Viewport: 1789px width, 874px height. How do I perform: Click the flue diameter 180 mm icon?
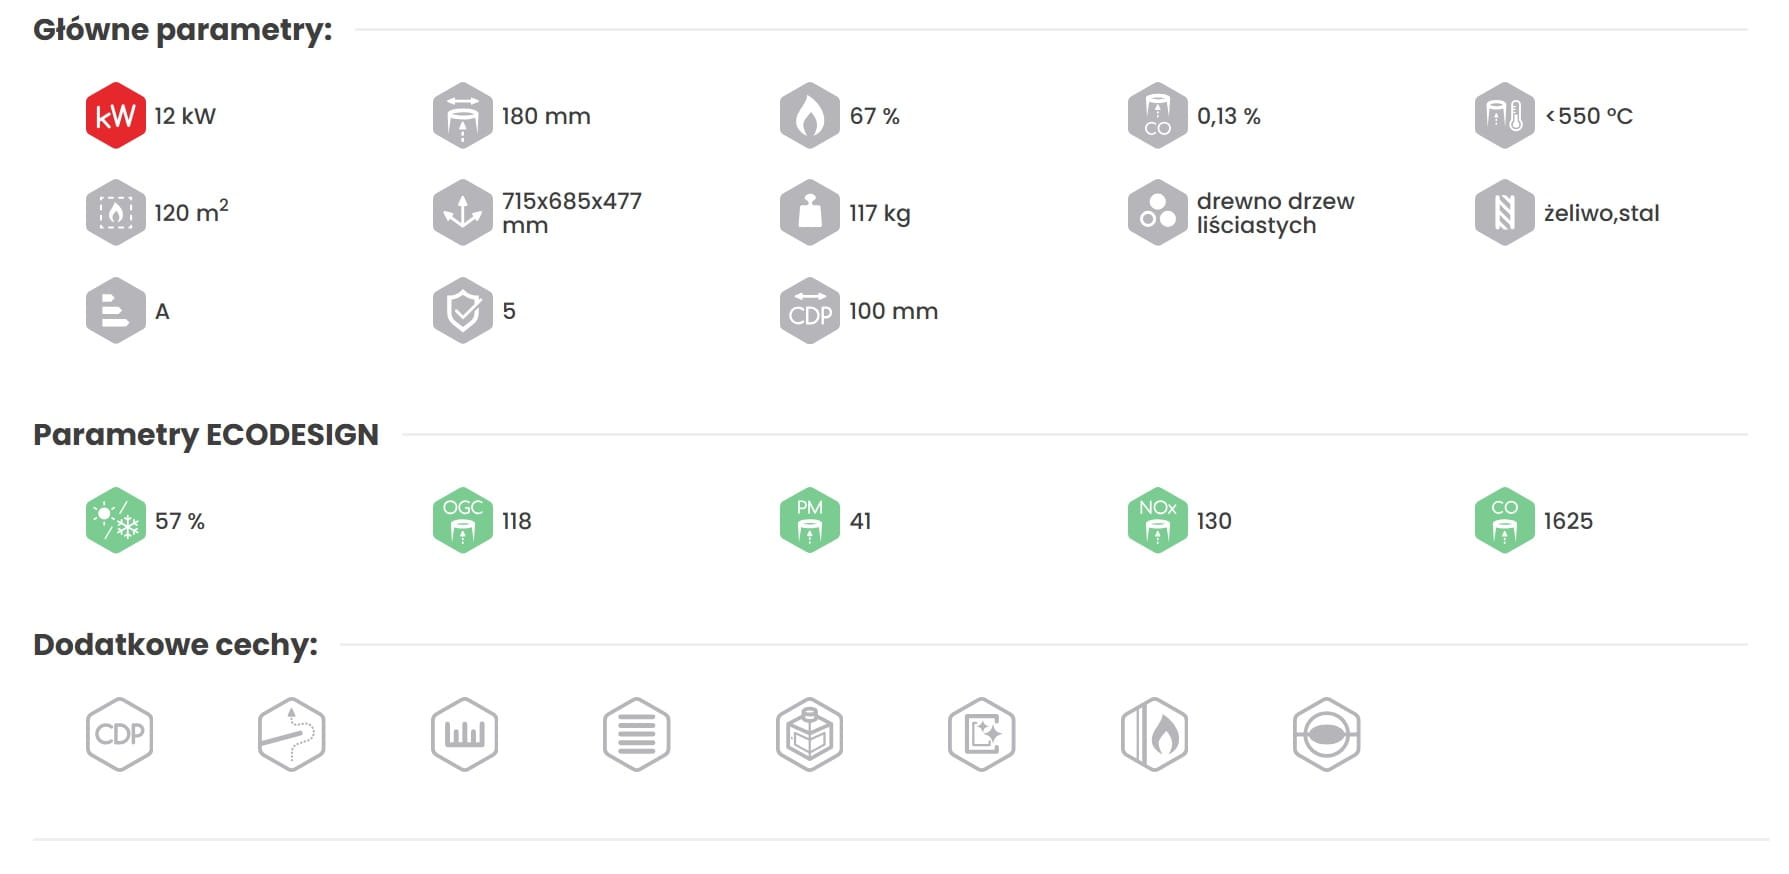point(462,116)
